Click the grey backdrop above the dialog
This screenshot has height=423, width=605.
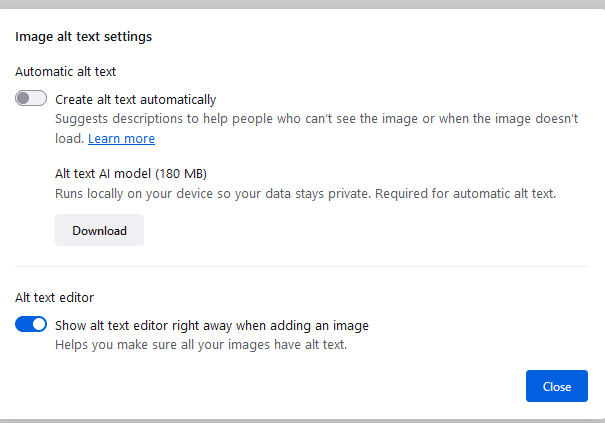point(300,4)
